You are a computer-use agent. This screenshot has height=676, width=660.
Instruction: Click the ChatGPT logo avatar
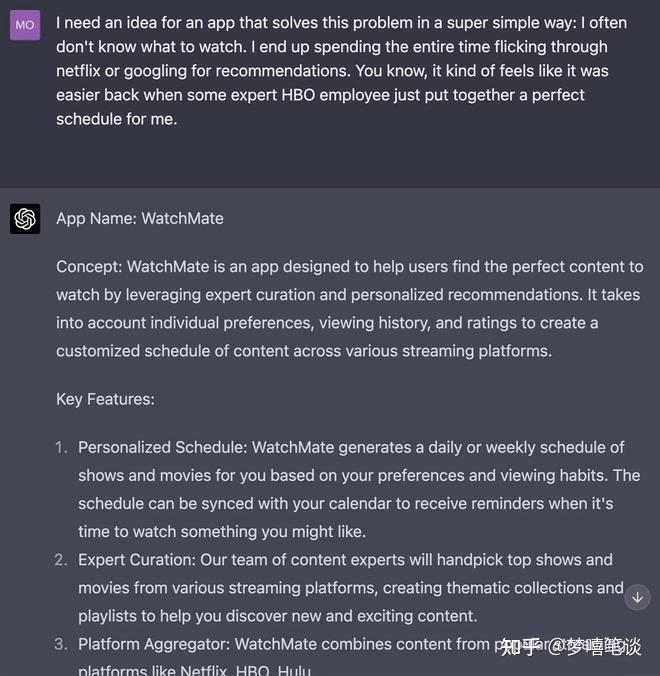point(25,219)
